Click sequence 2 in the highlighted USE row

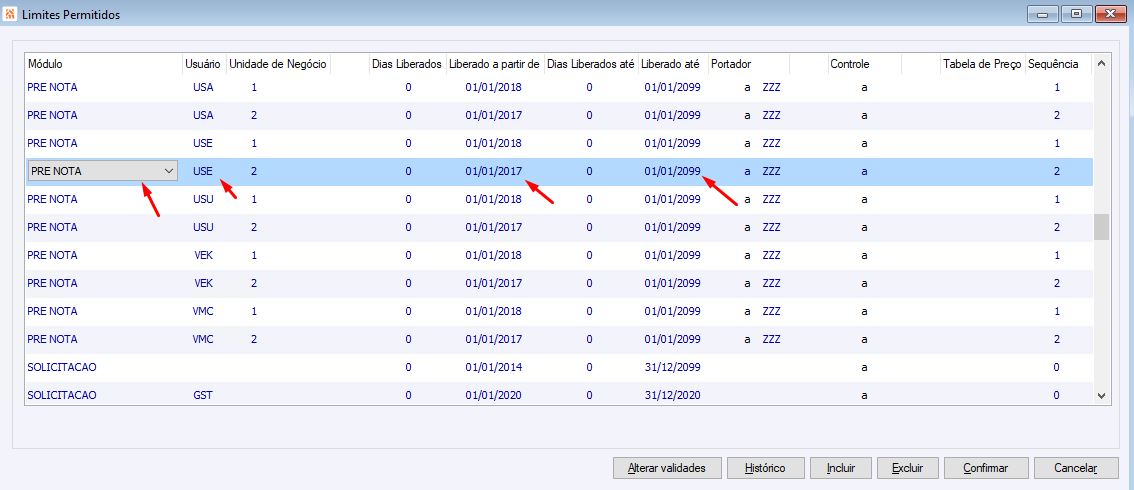(1057, 171)
